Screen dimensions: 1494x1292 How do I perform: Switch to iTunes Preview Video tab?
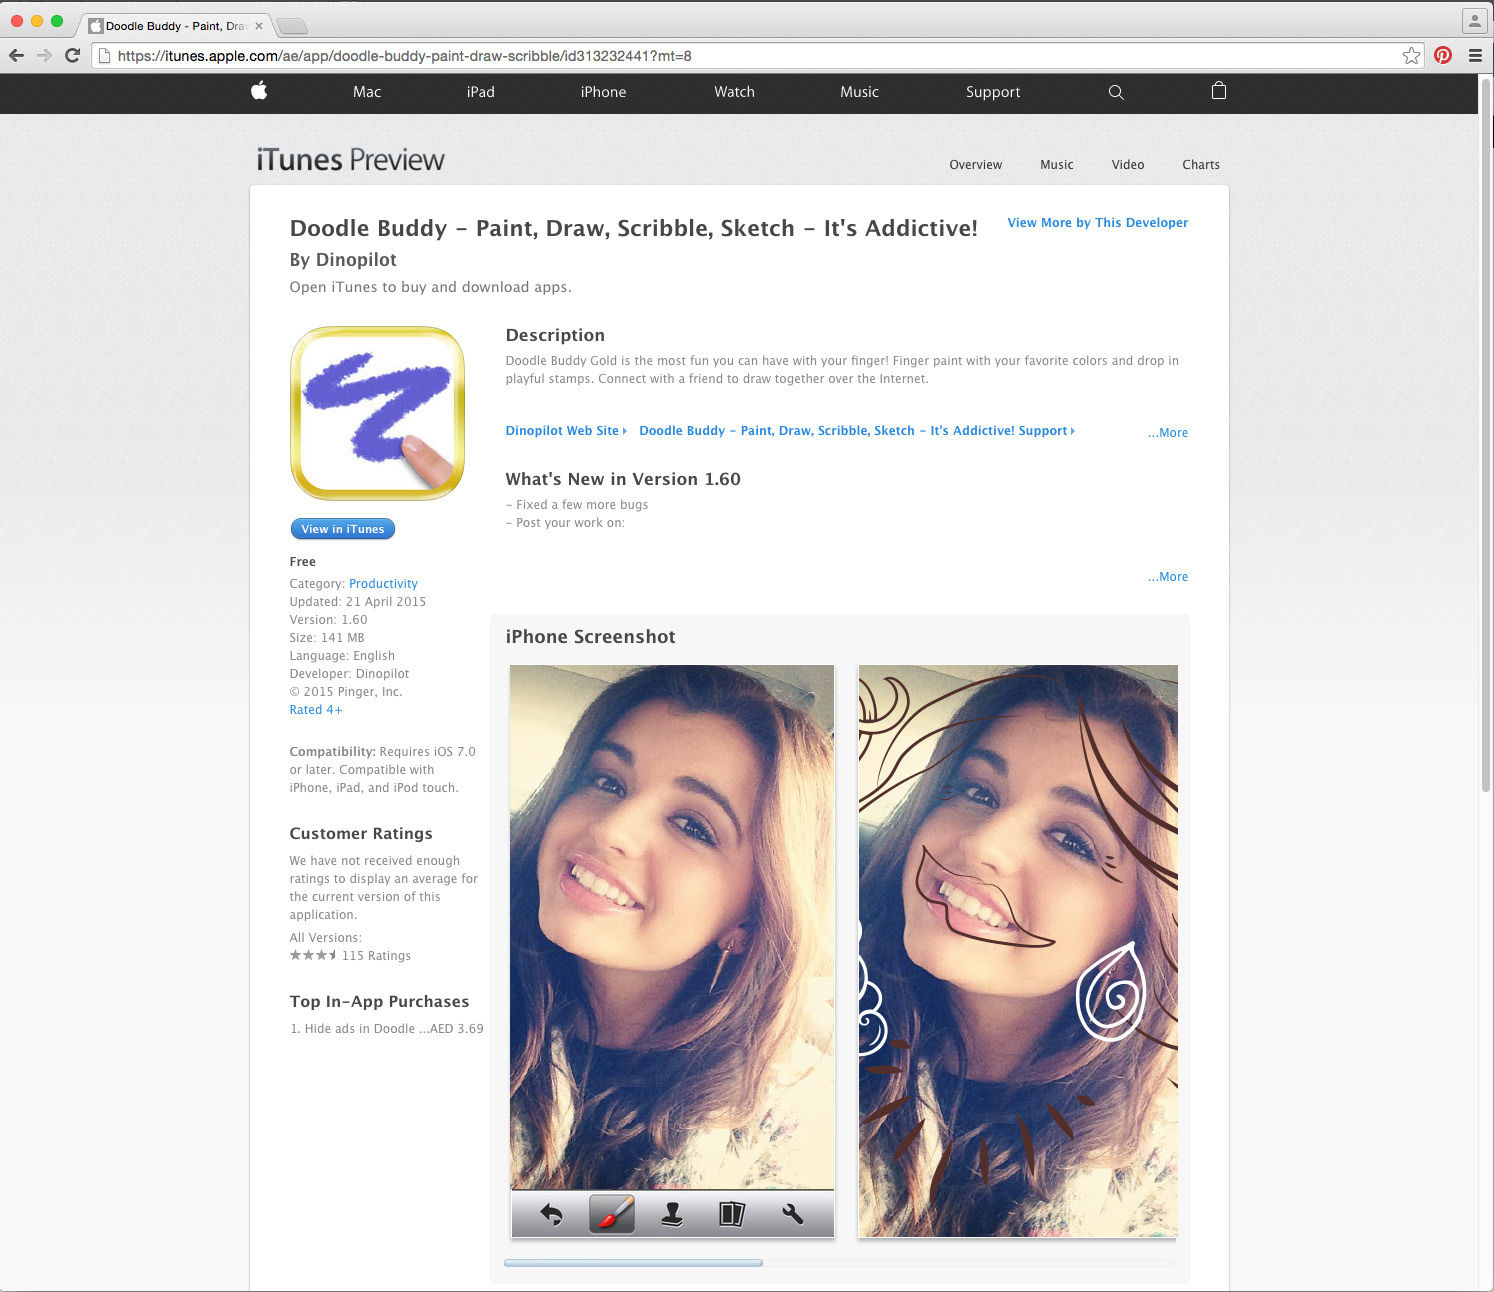1128,165
